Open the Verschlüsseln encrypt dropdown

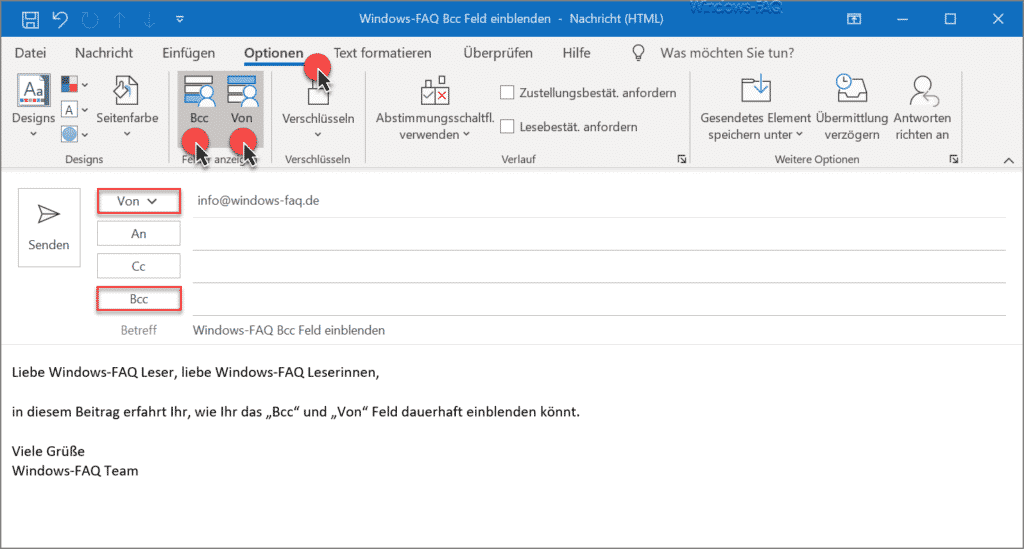tap(318, 106)
